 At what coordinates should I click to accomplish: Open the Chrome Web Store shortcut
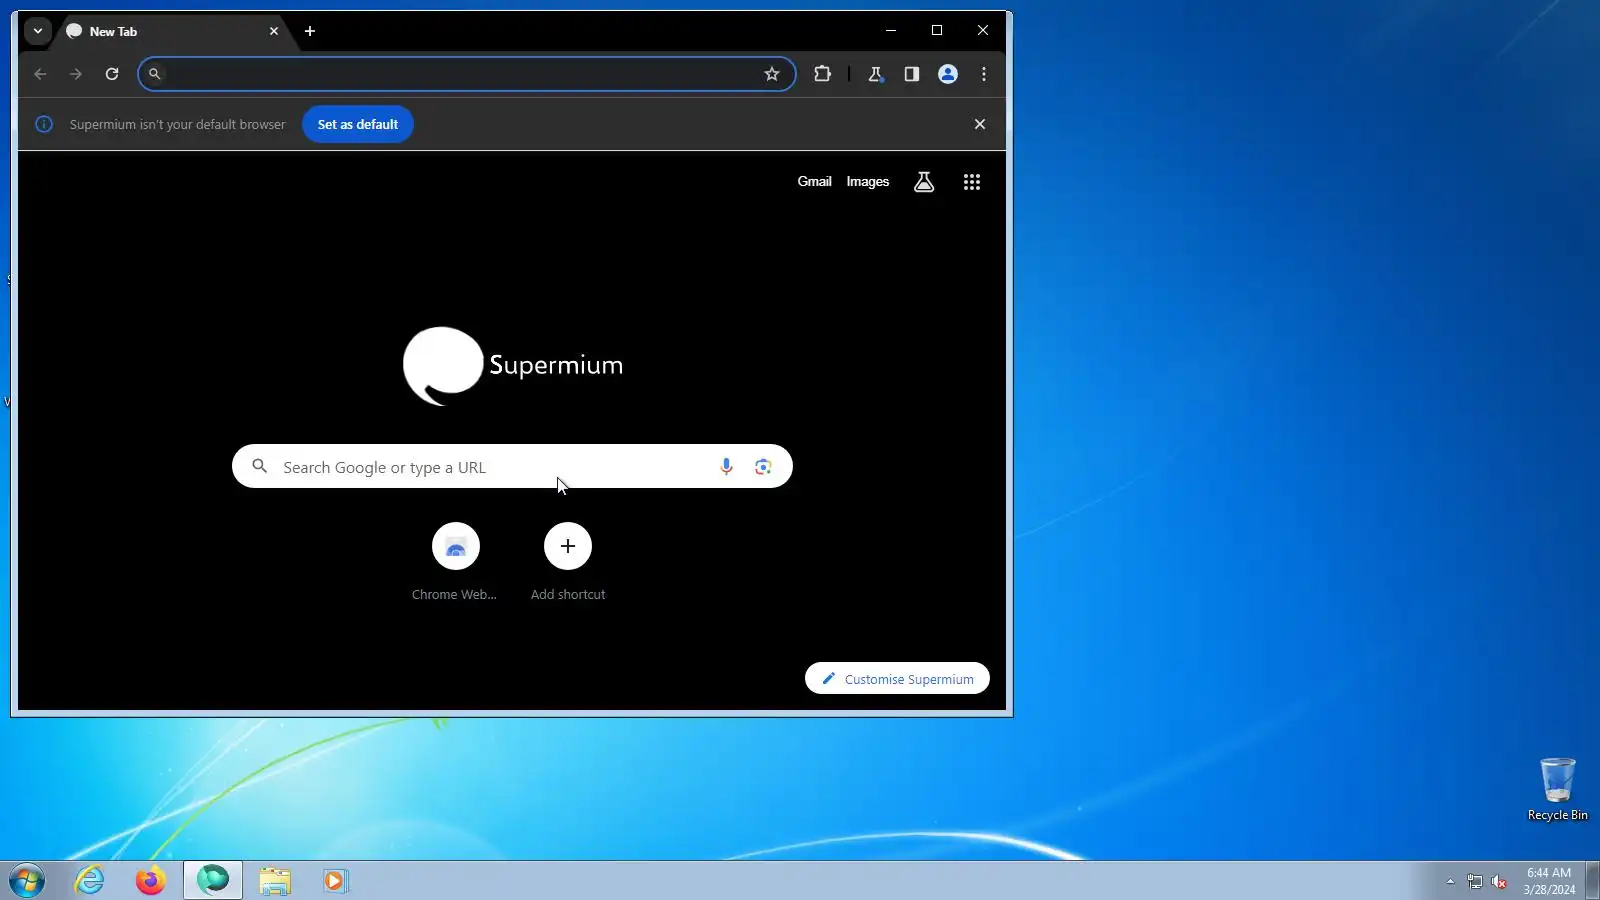pyautogui.click(x=455, y=562)
